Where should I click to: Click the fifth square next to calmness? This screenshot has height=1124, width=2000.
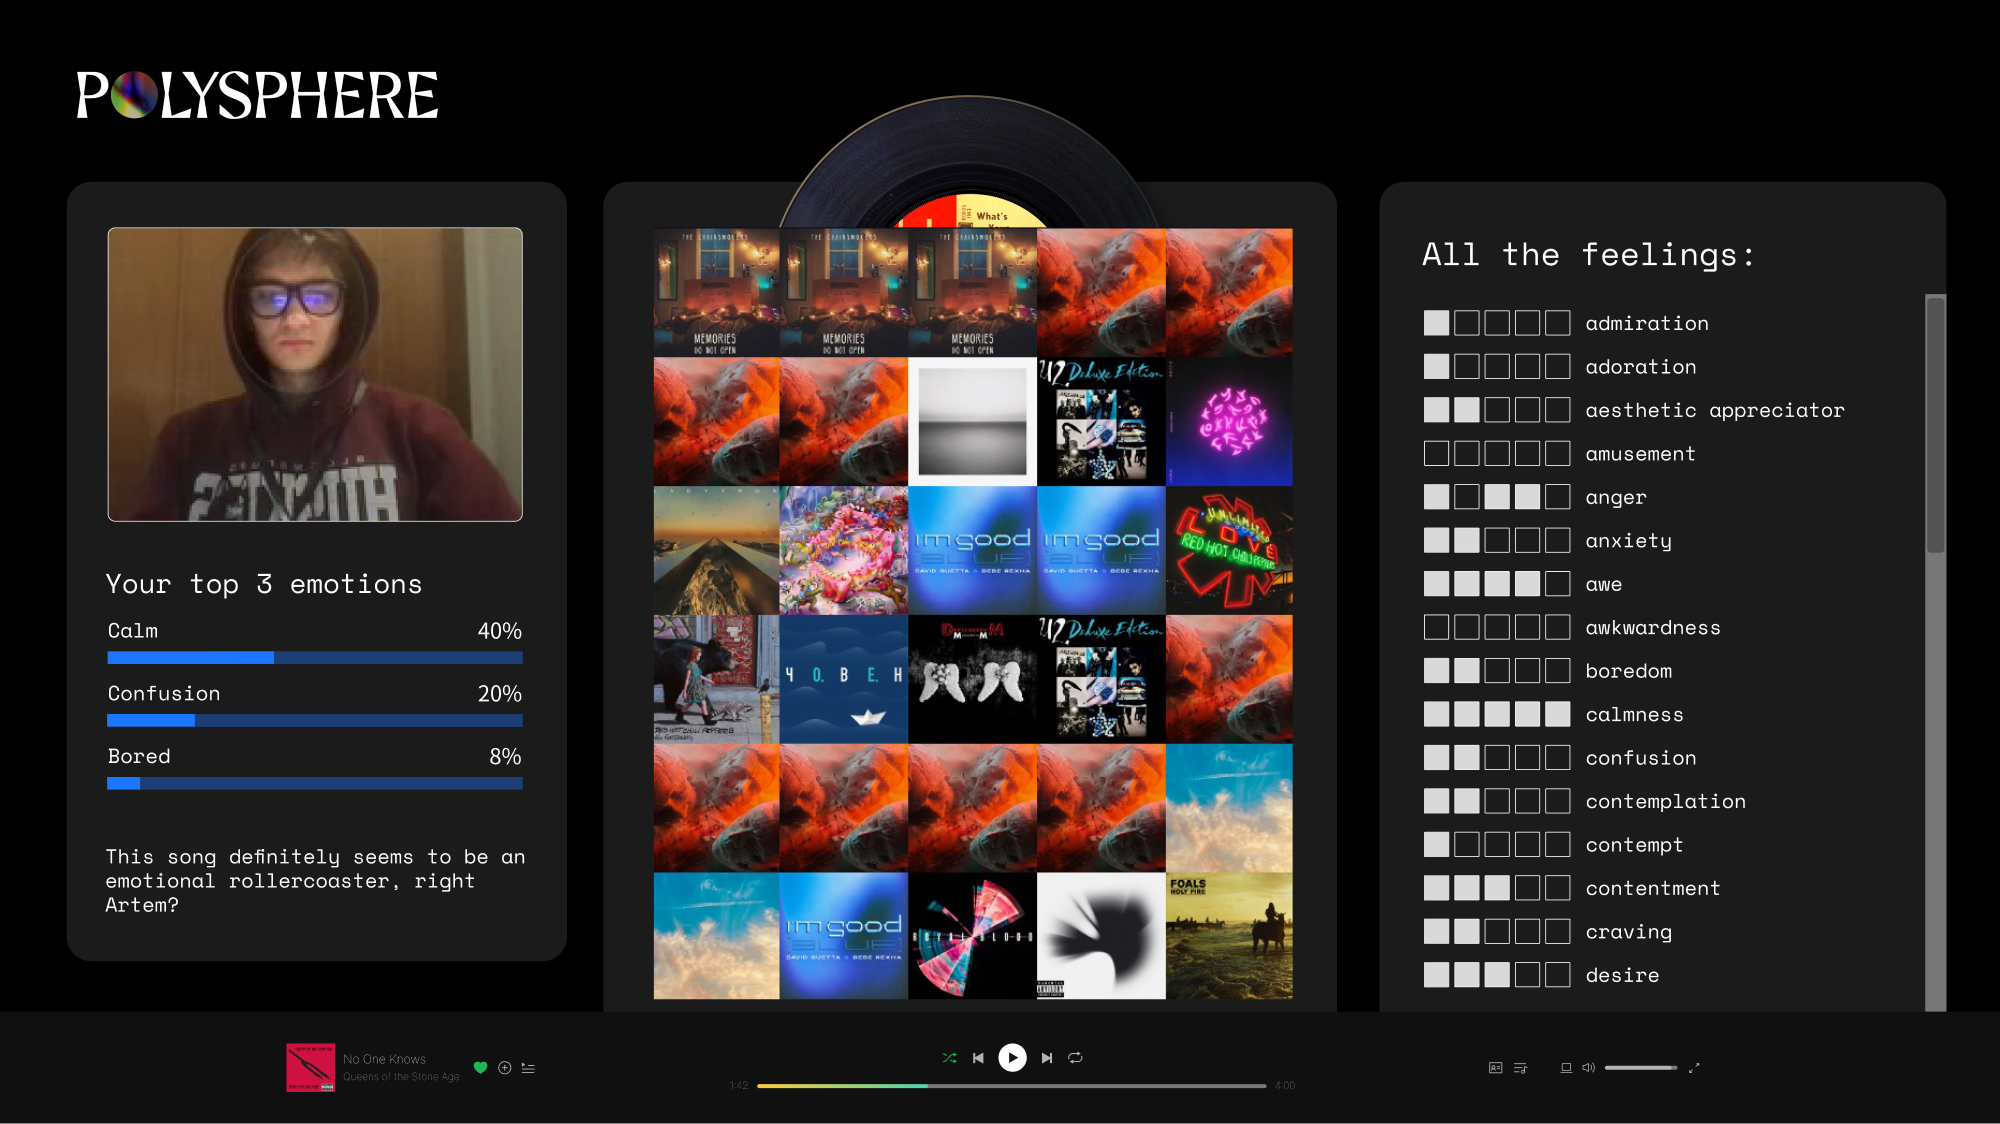pos(1557,714)
